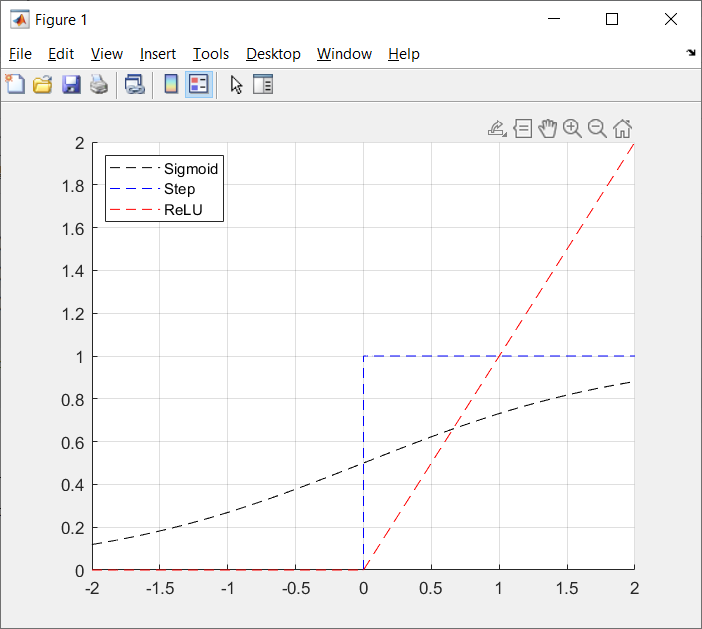Maximize the Figure 1 window
This screenshot has height=629, width=702.
coord(612,19)
